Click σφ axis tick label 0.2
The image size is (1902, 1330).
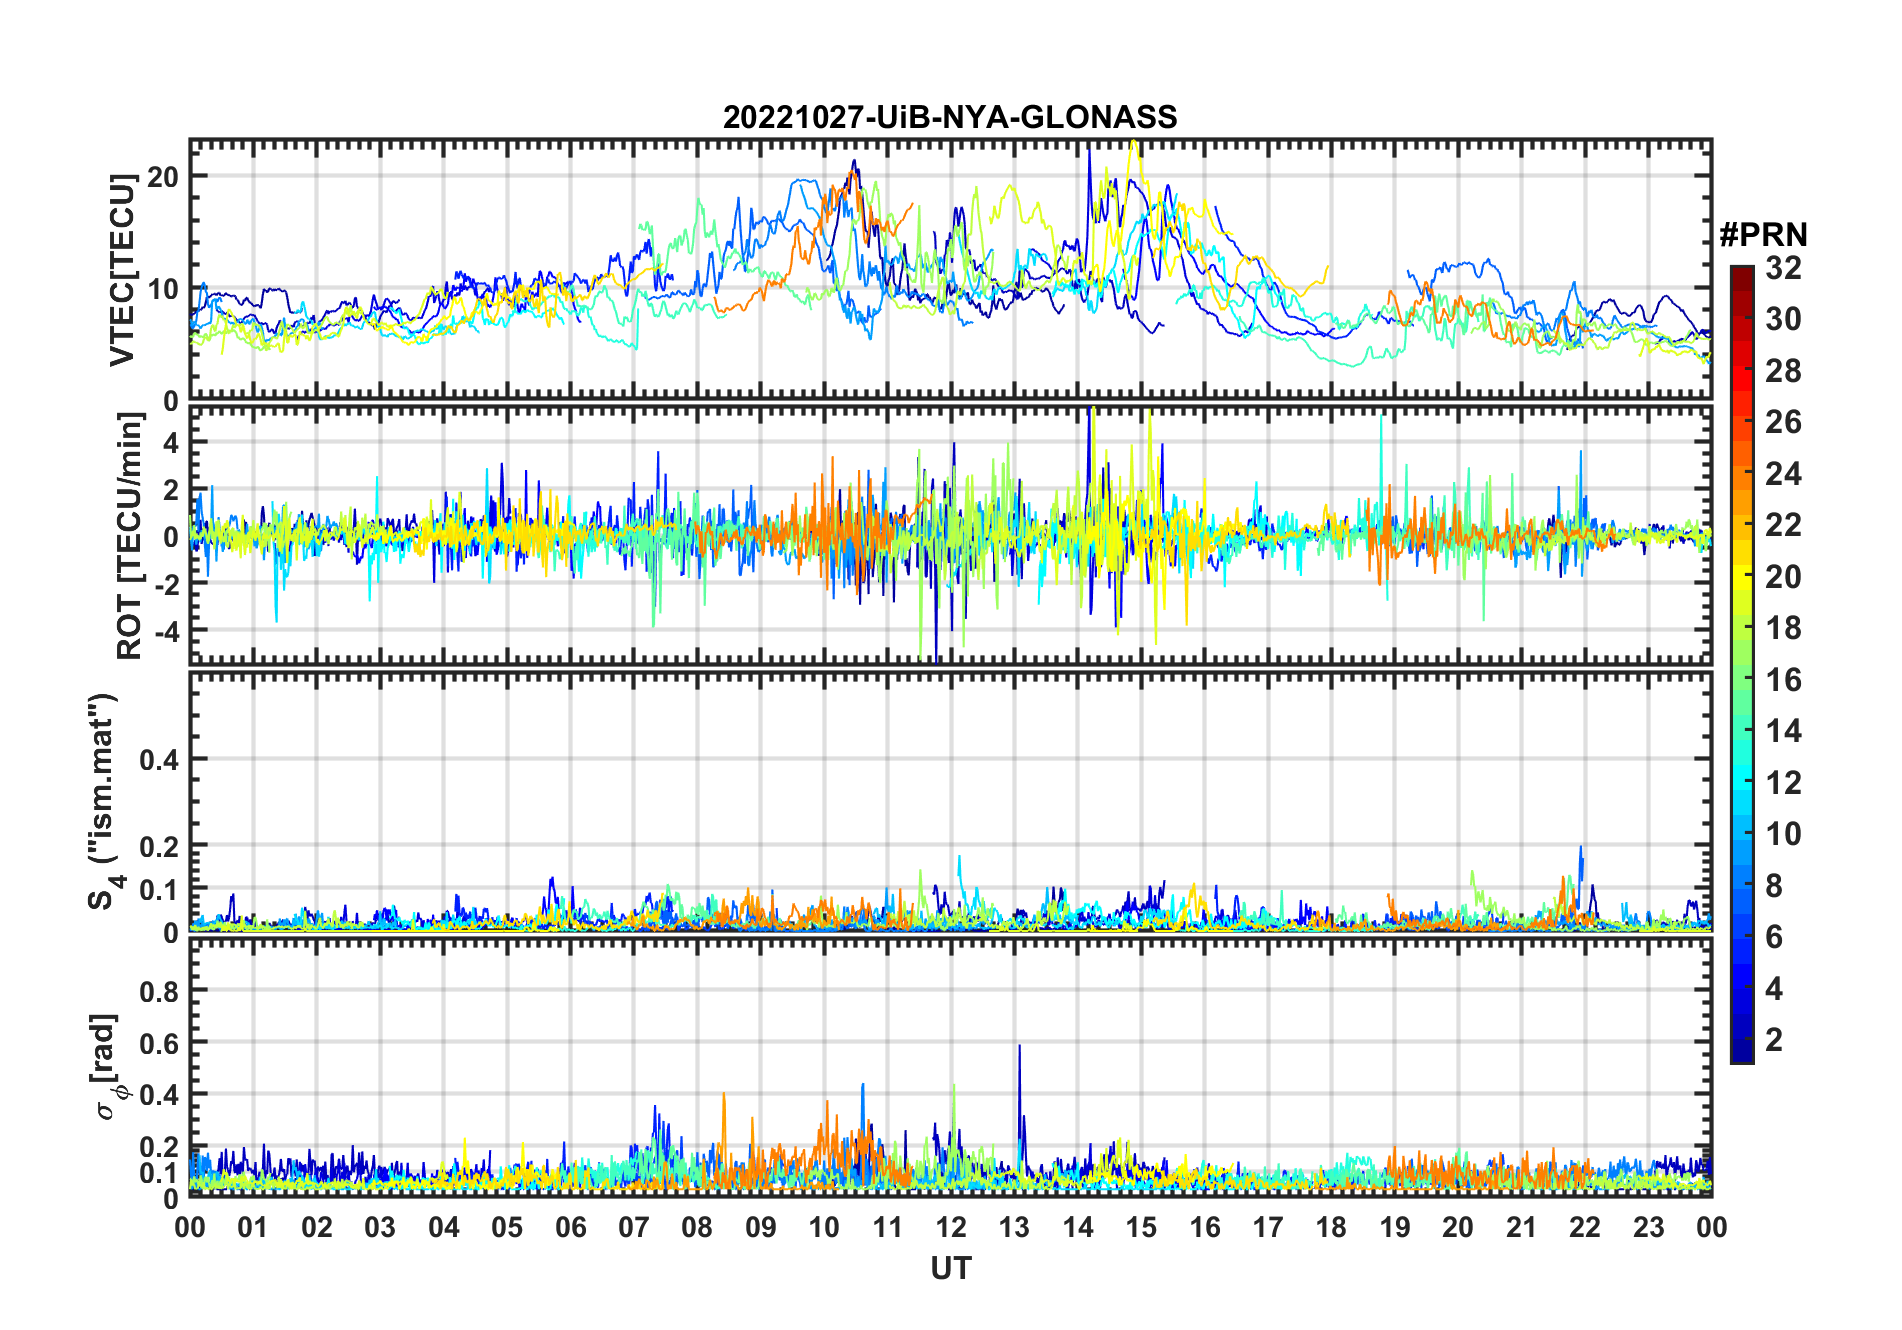[159, 1147]
